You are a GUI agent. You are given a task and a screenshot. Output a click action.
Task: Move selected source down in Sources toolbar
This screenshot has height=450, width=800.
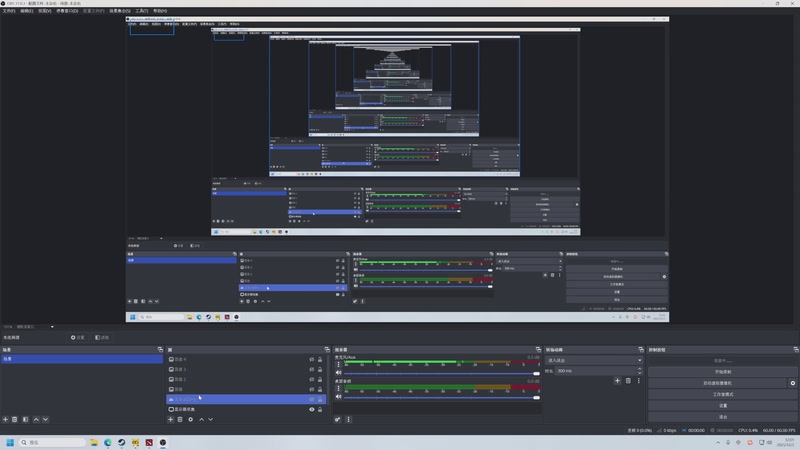[x=211, y=419]
